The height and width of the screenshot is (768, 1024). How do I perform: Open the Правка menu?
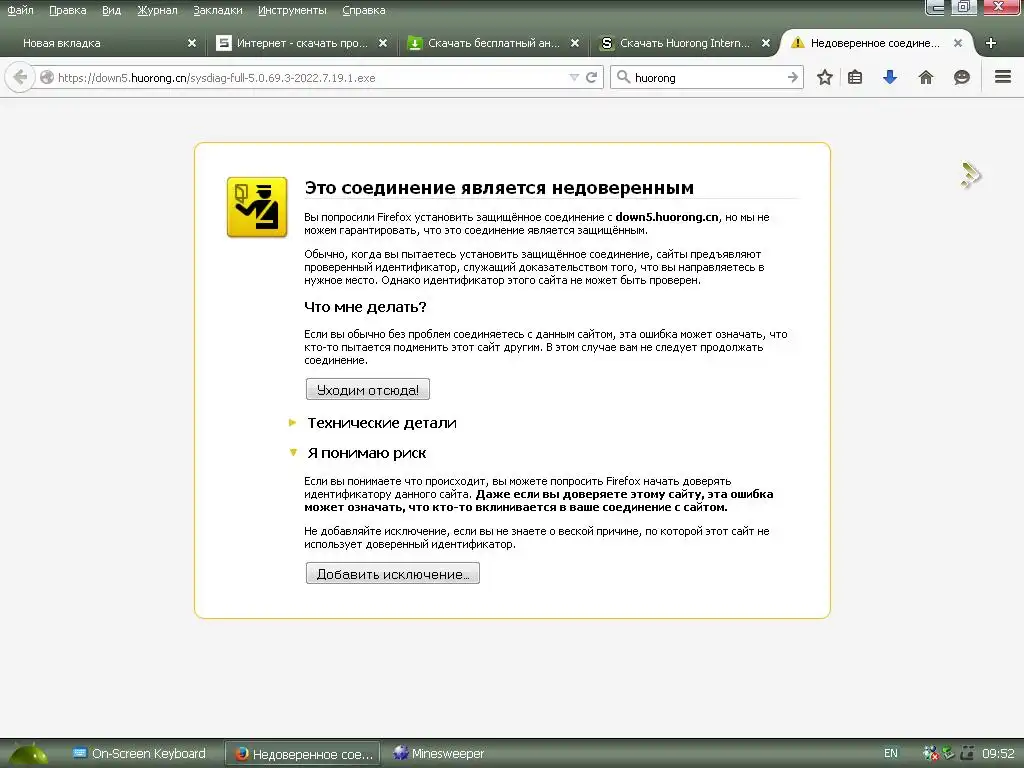pos(67,10)
